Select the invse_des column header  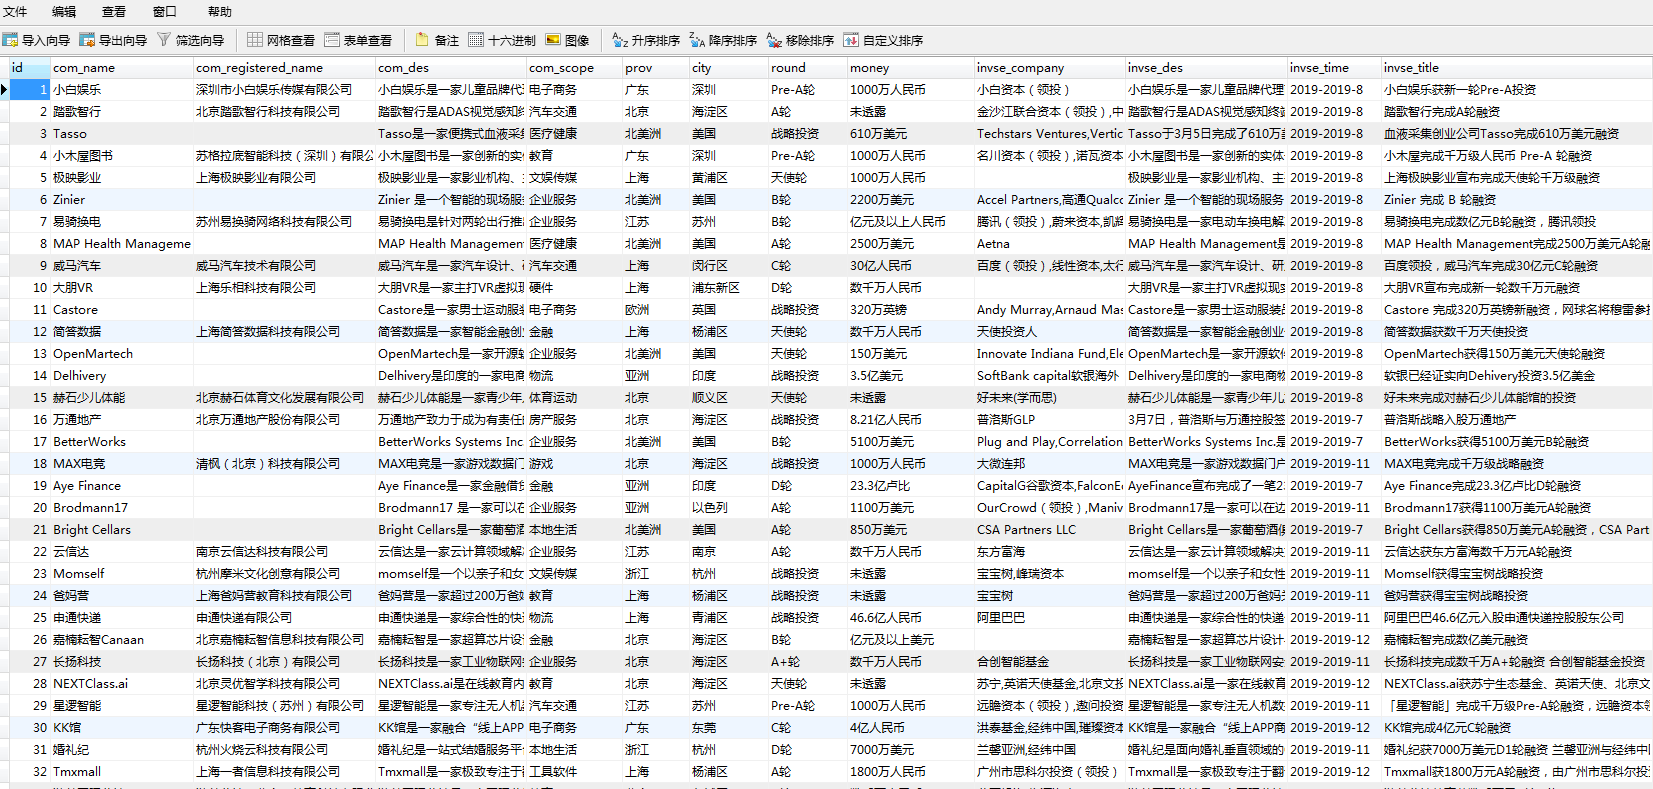pos(1206,68)
